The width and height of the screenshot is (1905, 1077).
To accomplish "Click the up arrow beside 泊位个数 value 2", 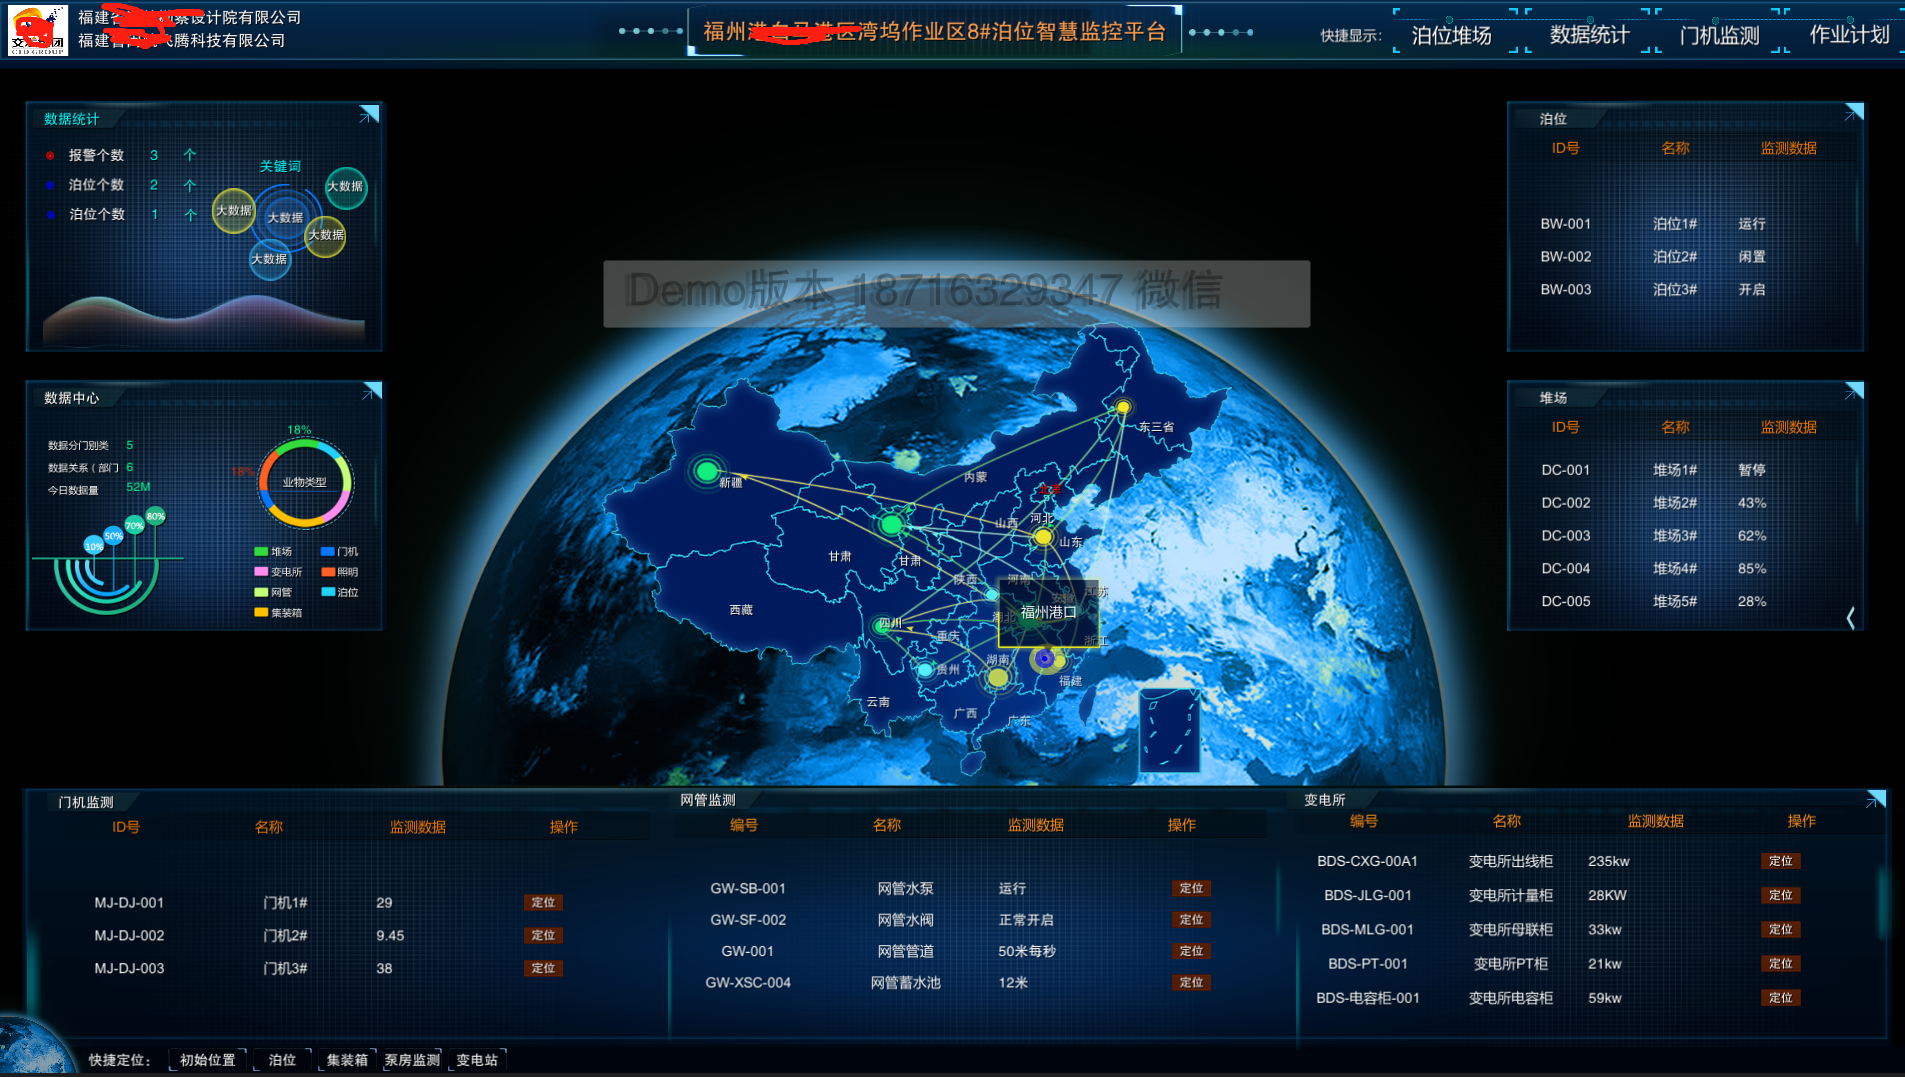I will click(190, 185).
